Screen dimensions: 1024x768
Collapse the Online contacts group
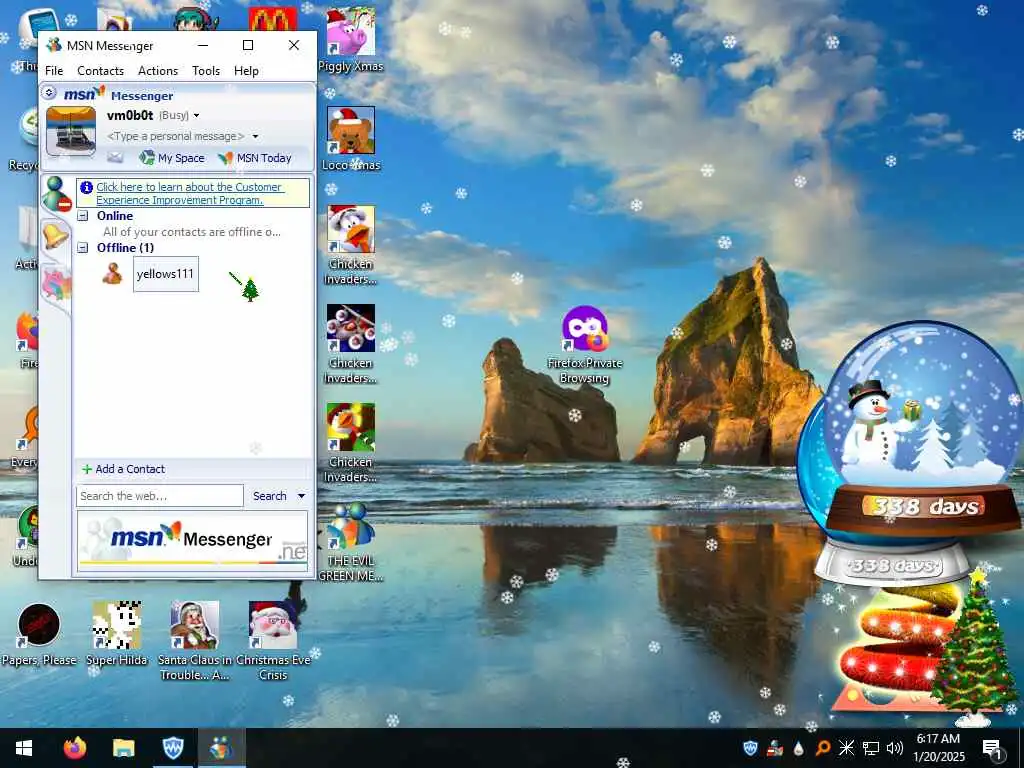[x=83, y=216]
